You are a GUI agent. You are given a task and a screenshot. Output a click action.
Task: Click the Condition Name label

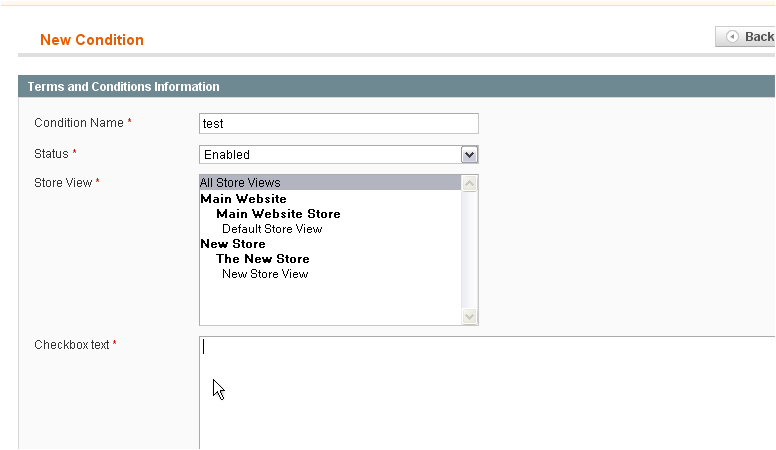click(79, 123)
